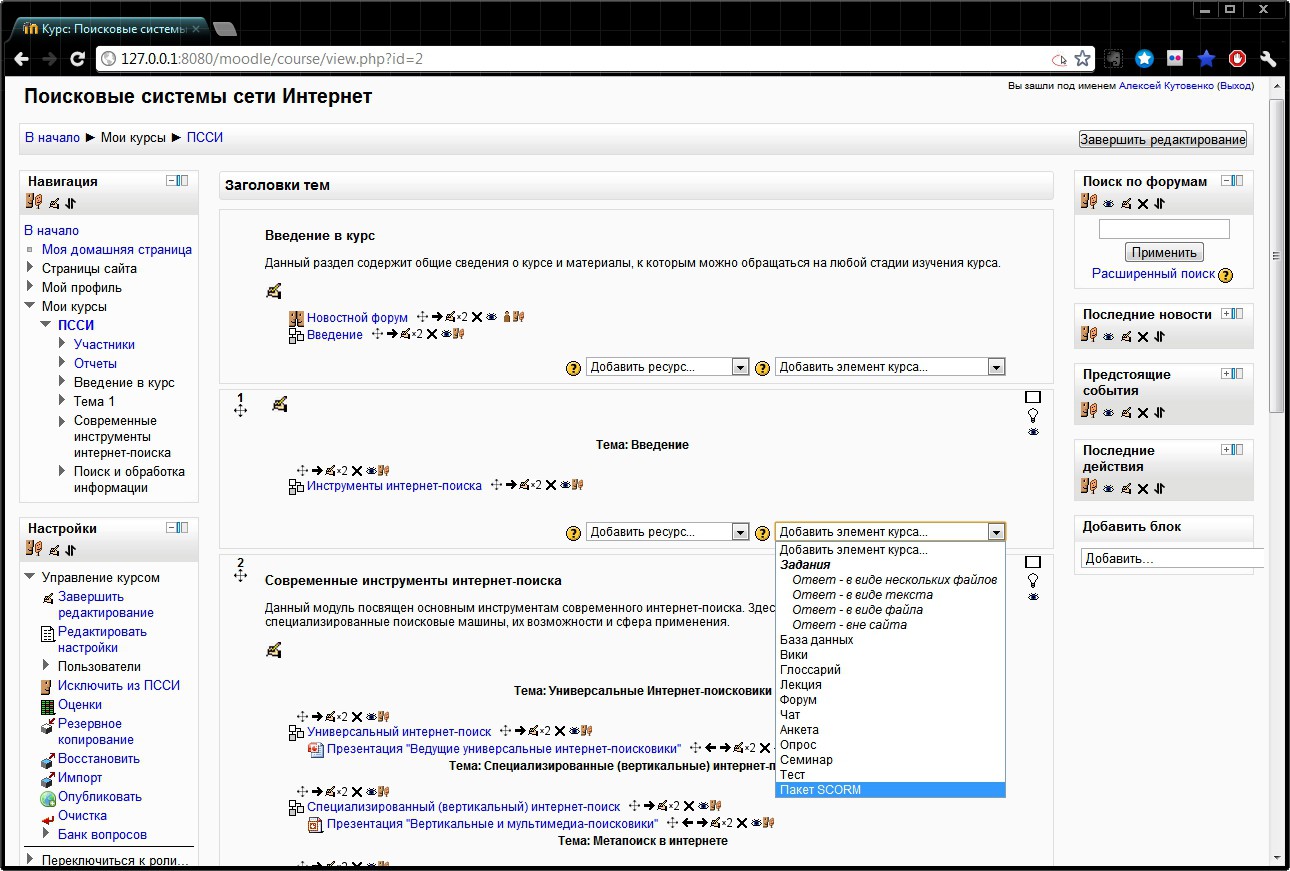Hide Поиск по форумам block with eye icon
Image resolution: width=1290 pixels, height=871 pixels.
click(1108, 203)
